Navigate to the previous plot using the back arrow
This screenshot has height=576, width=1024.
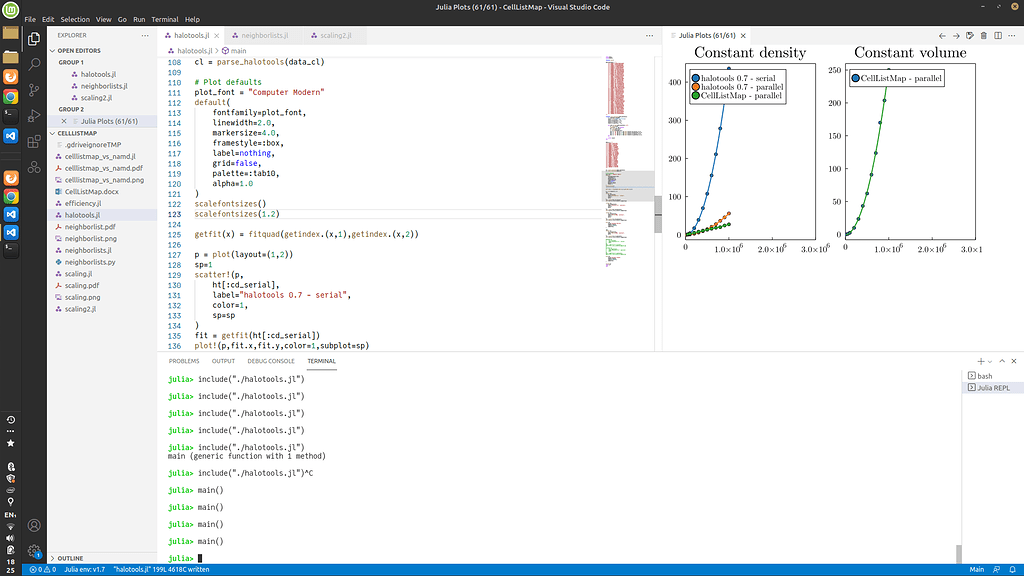pos(941,35)
